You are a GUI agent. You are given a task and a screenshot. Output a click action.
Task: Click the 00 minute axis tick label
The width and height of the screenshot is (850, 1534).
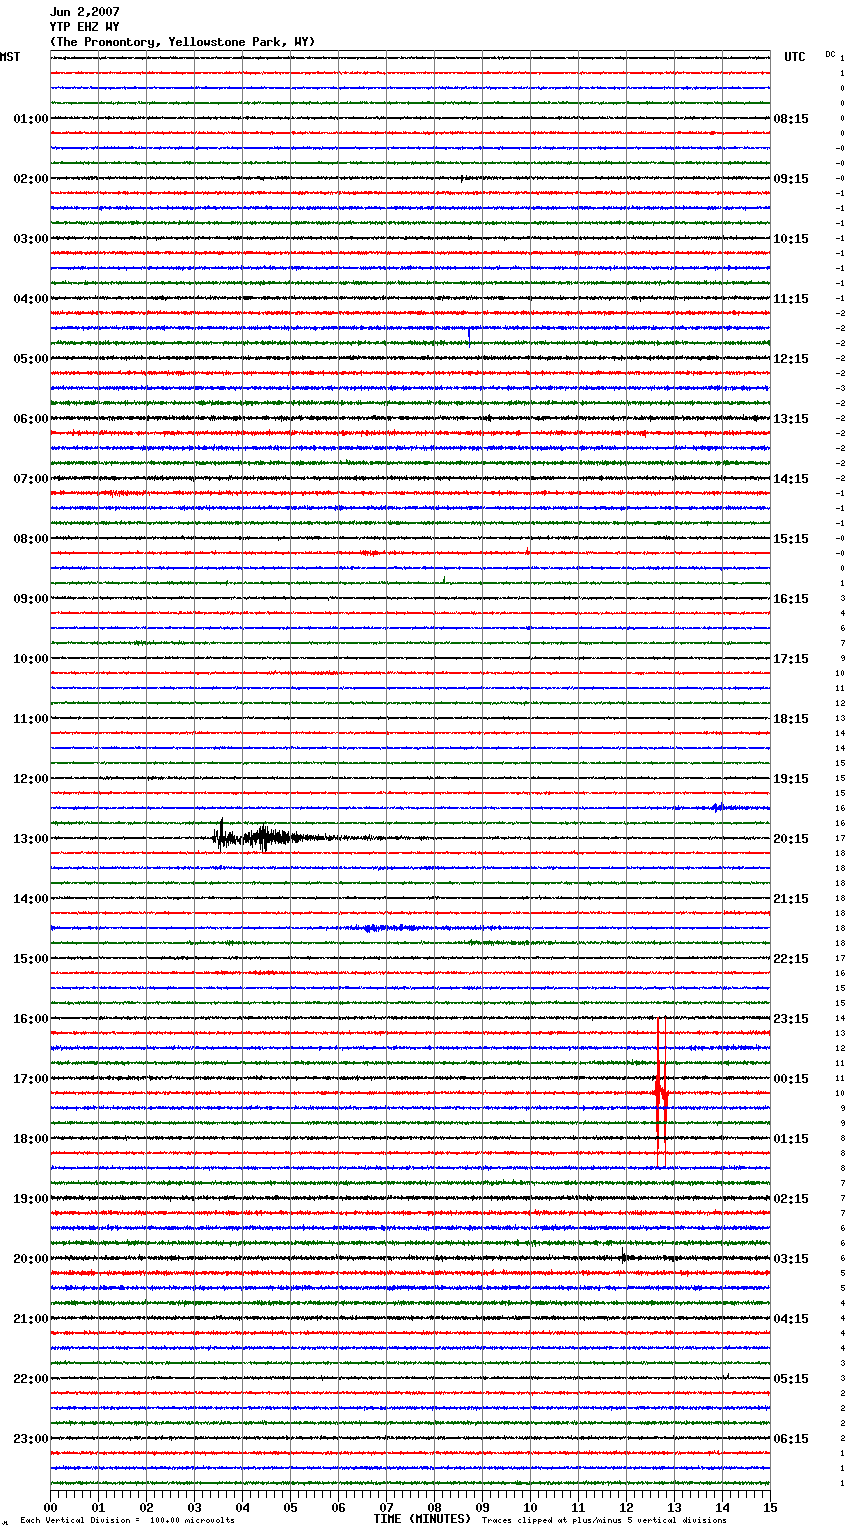50,1507
